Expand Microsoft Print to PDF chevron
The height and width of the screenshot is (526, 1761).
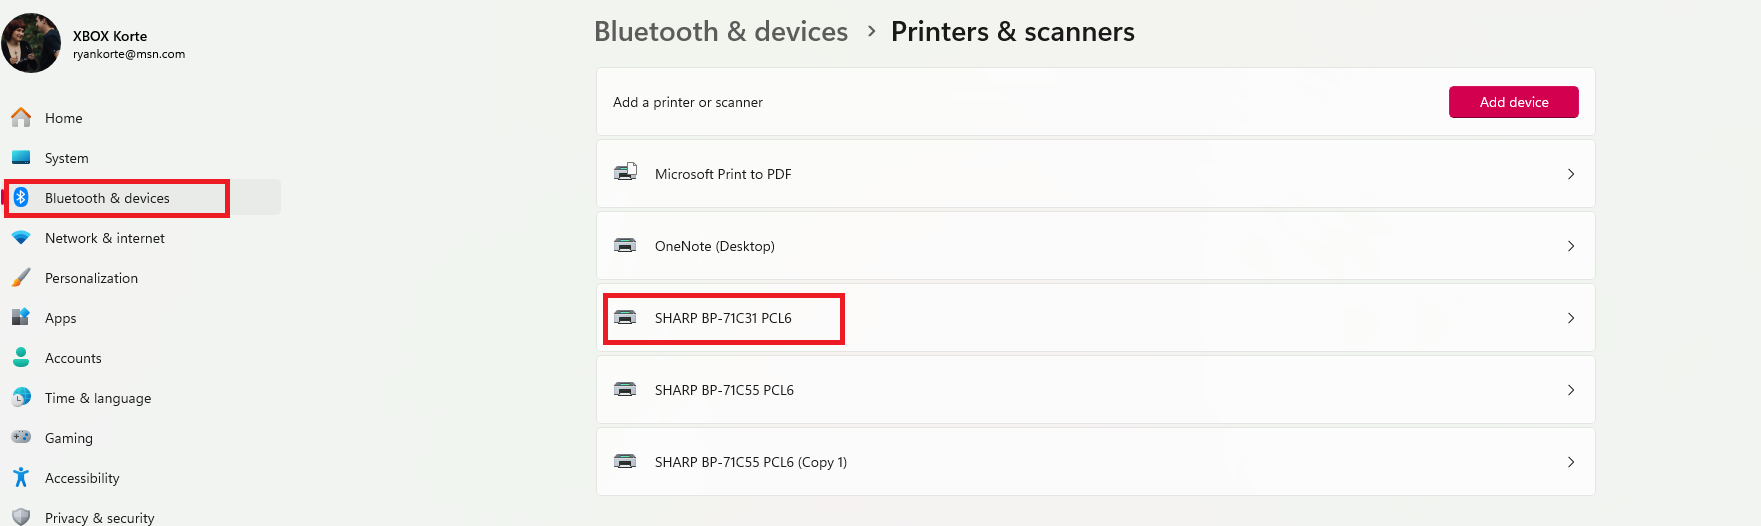tap(1571, 174)
